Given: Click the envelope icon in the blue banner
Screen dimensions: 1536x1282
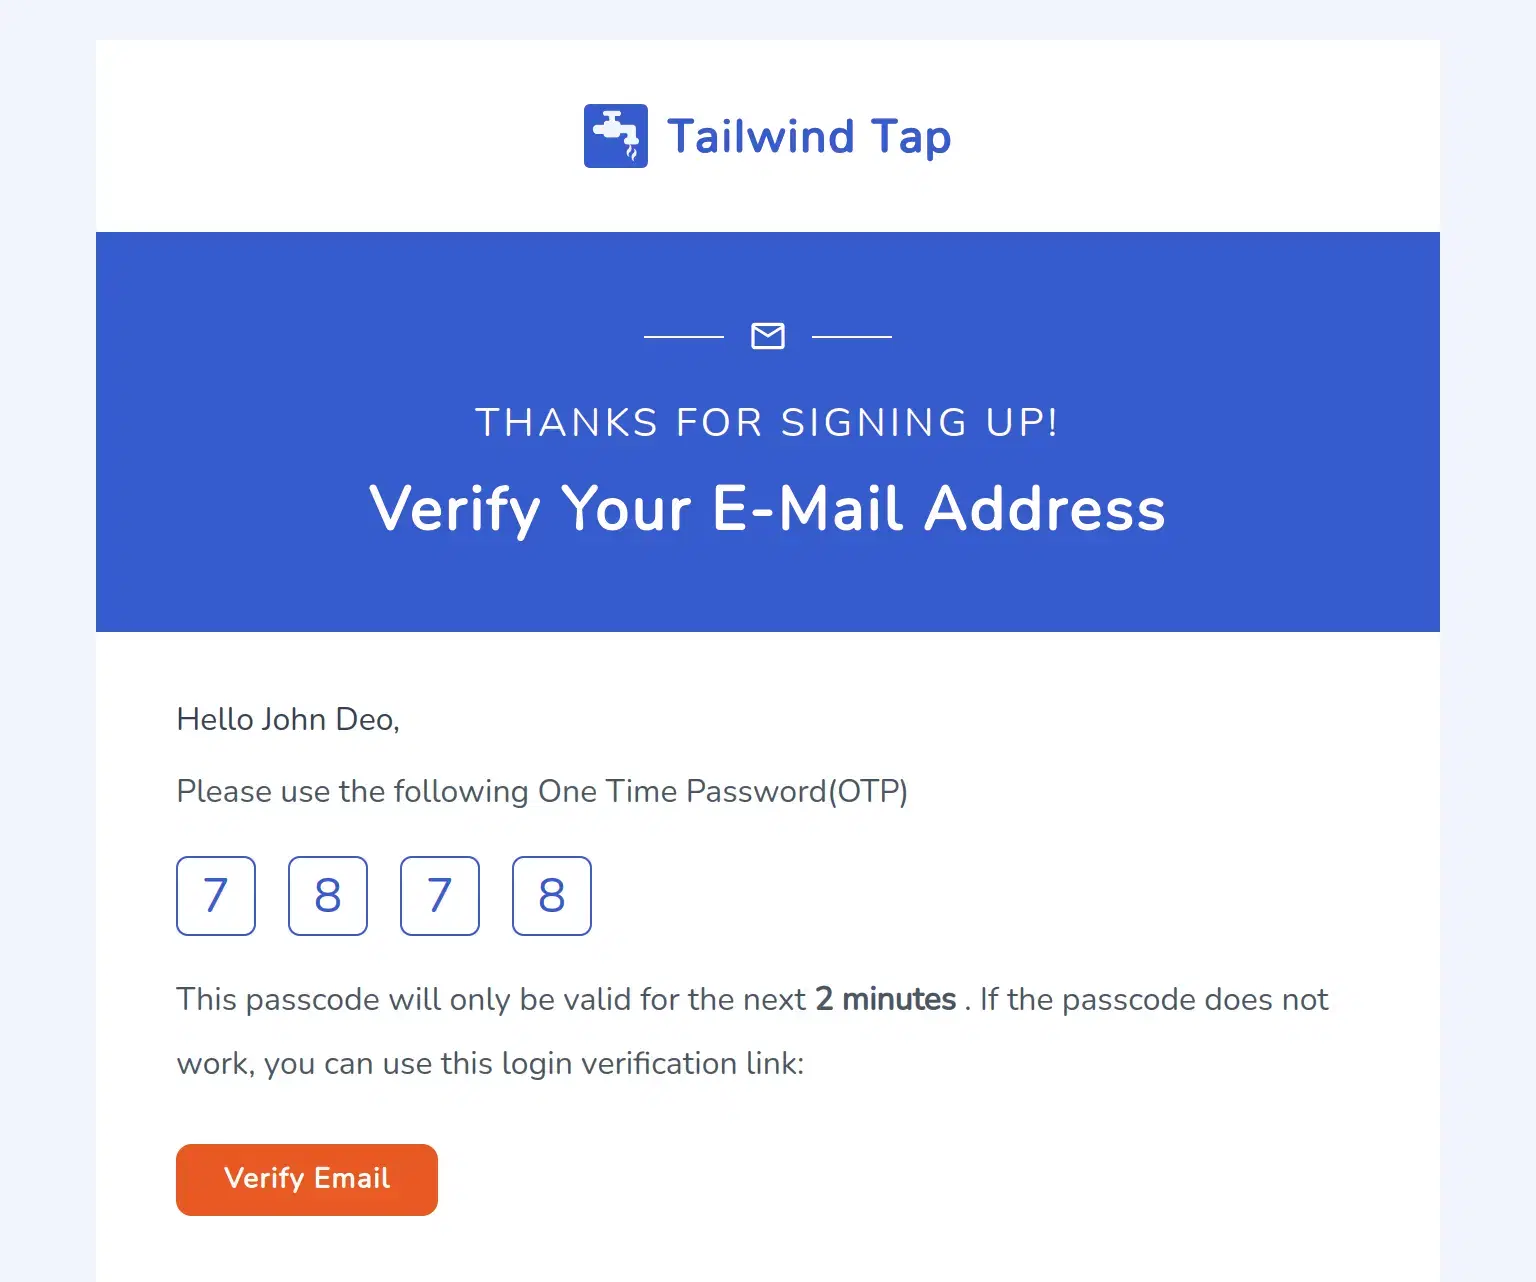Looking at the screenshot, I should point(767,336).
